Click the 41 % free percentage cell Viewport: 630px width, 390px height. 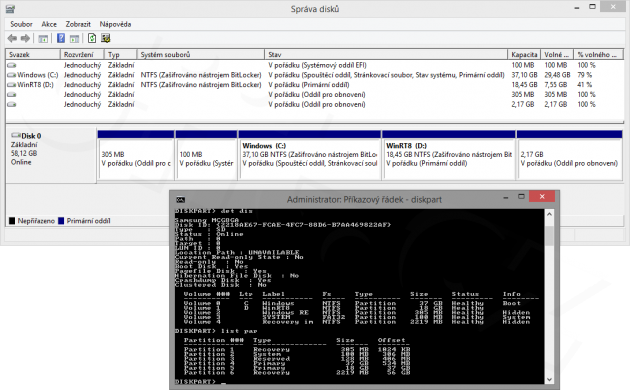point(585,85)
